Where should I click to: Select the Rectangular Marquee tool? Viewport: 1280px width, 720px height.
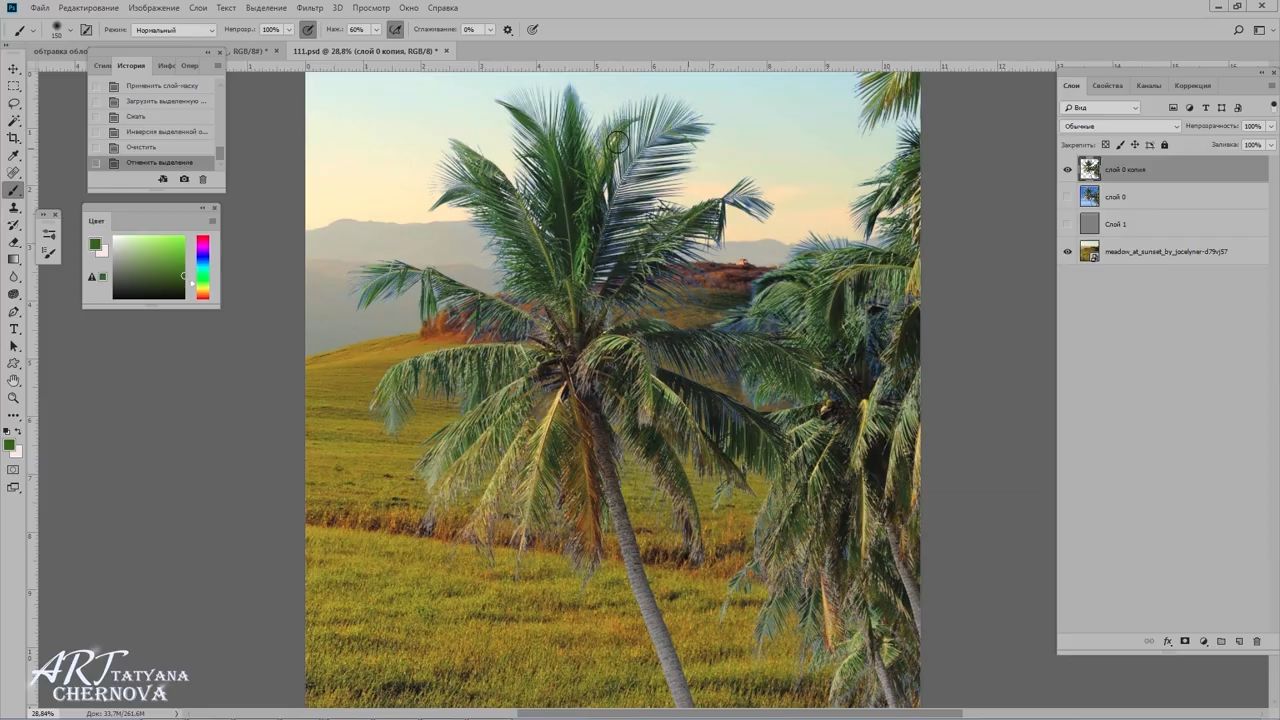click(x=14, y=86)
